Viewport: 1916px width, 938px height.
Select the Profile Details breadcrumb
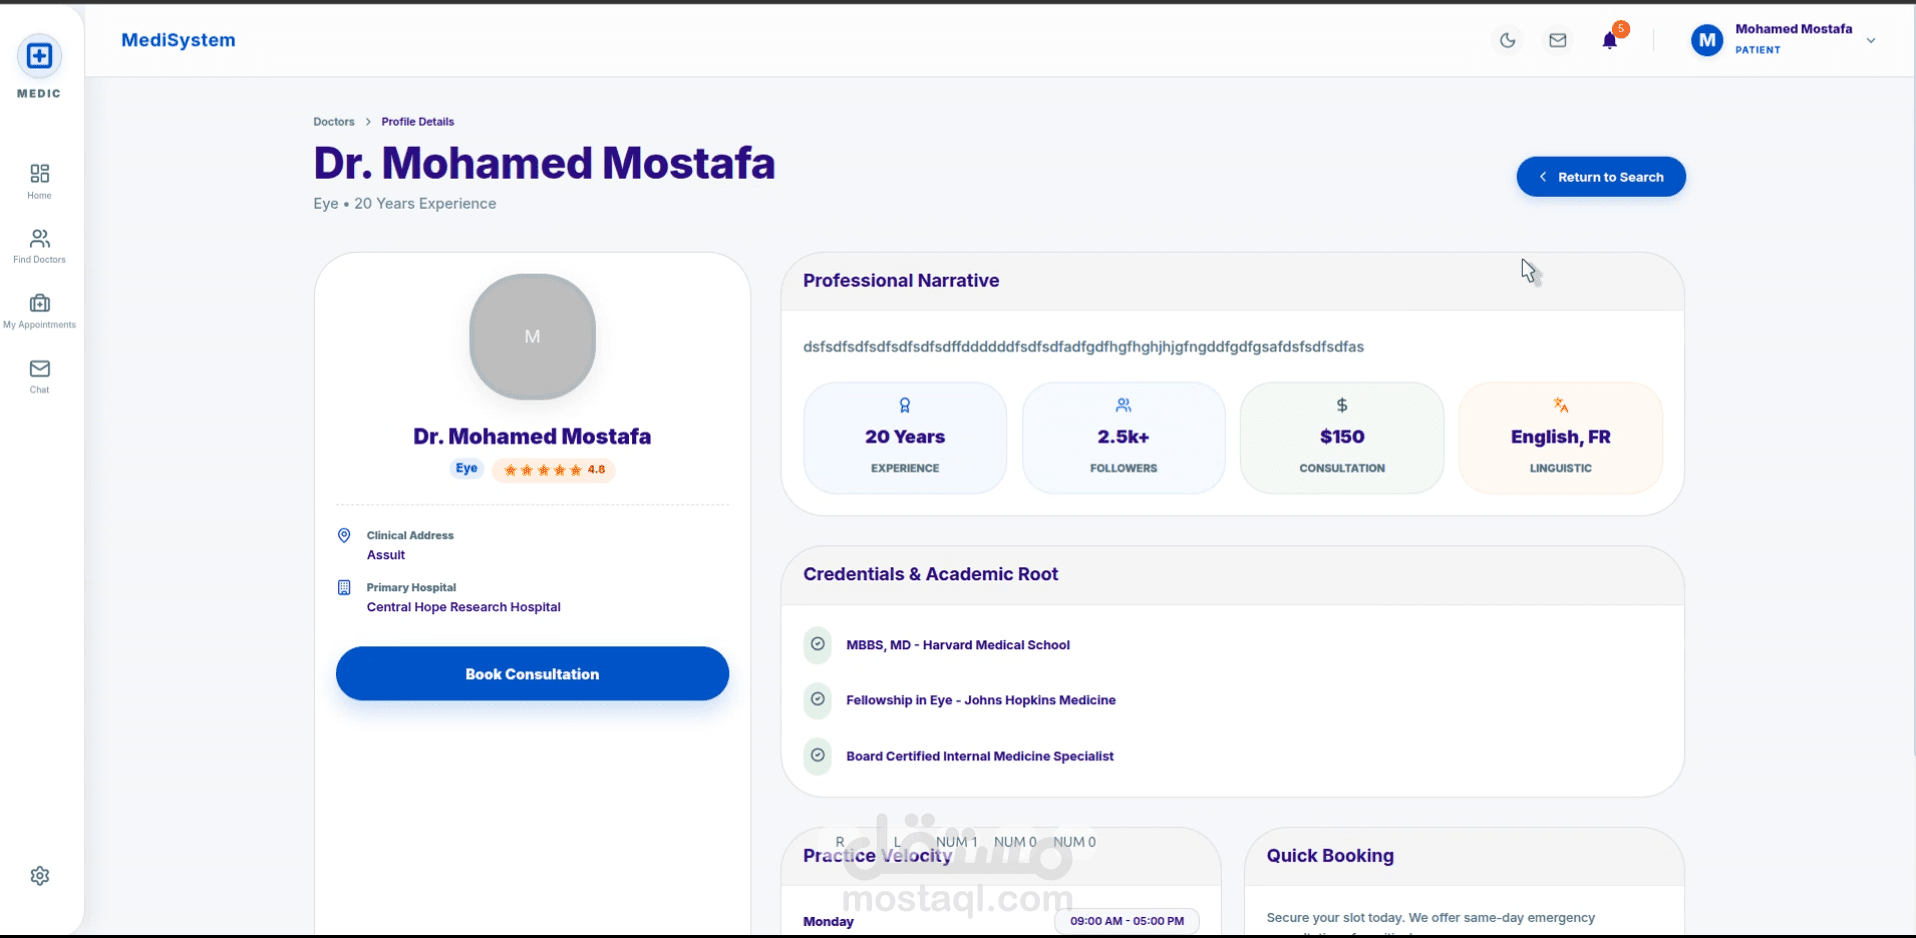pos(418,122)
